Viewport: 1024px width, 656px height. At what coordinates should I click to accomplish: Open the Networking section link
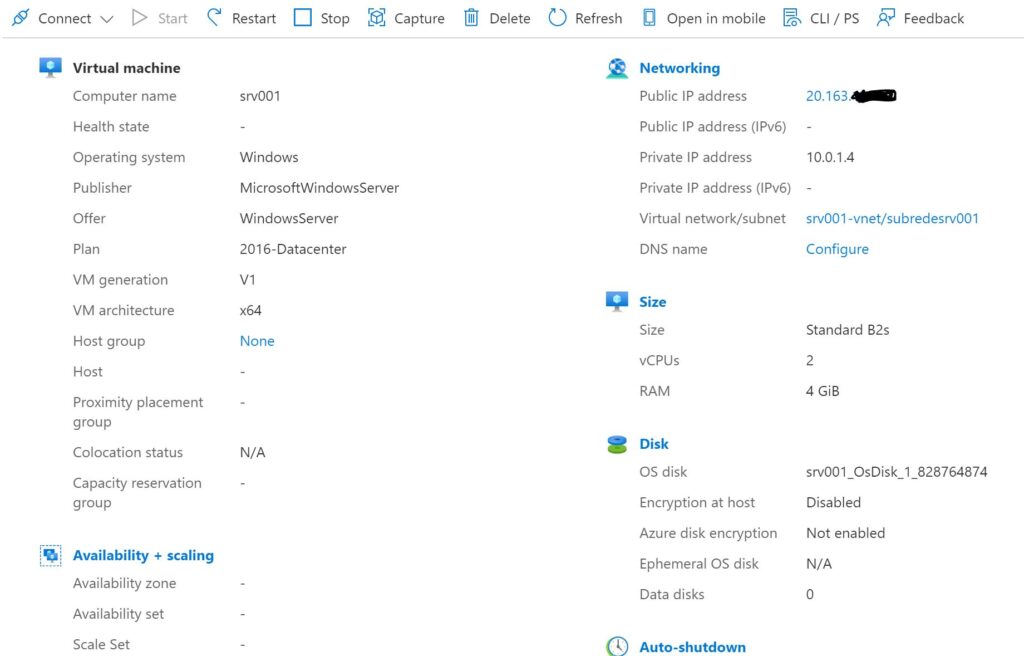tap(680, 68)
